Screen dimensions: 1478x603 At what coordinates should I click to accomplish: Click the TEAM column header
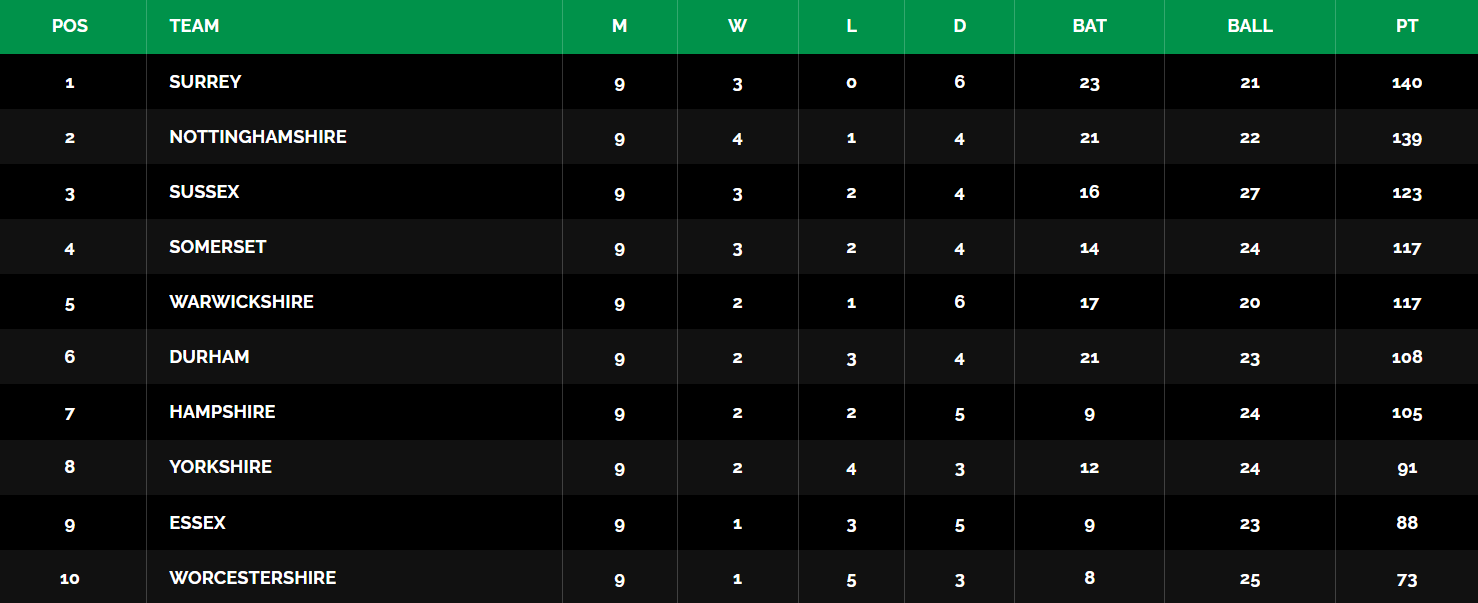coord(194,26)
